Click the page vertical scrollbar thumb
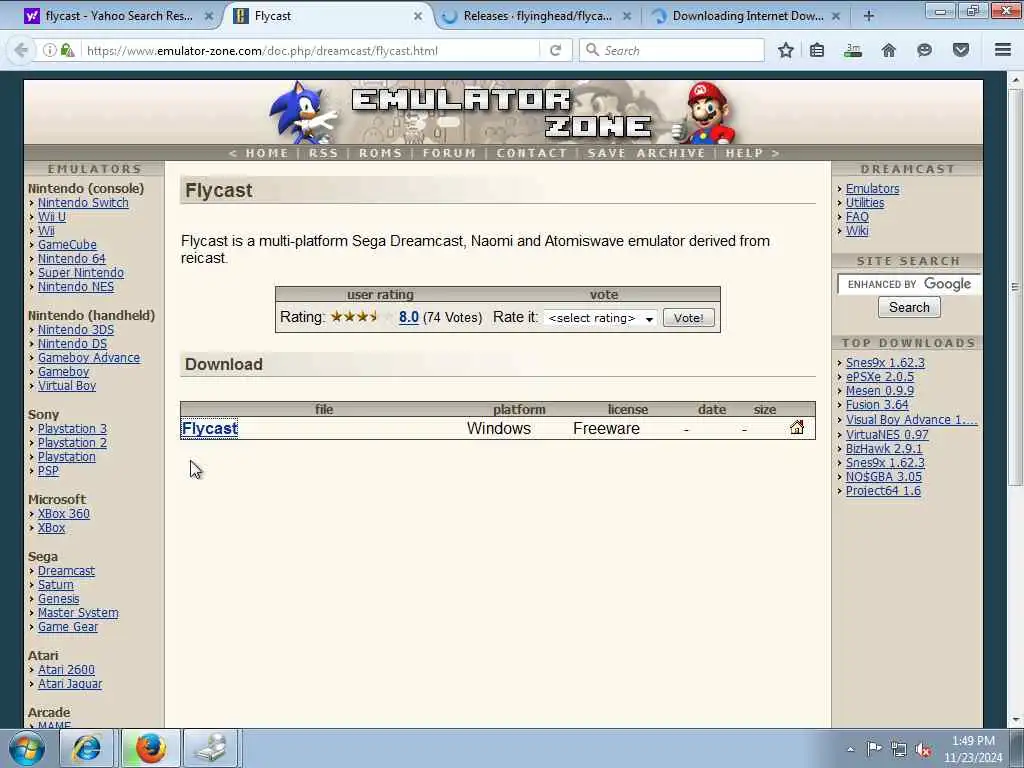Screen dimensions: 1024x768 tap(1014, 287)
